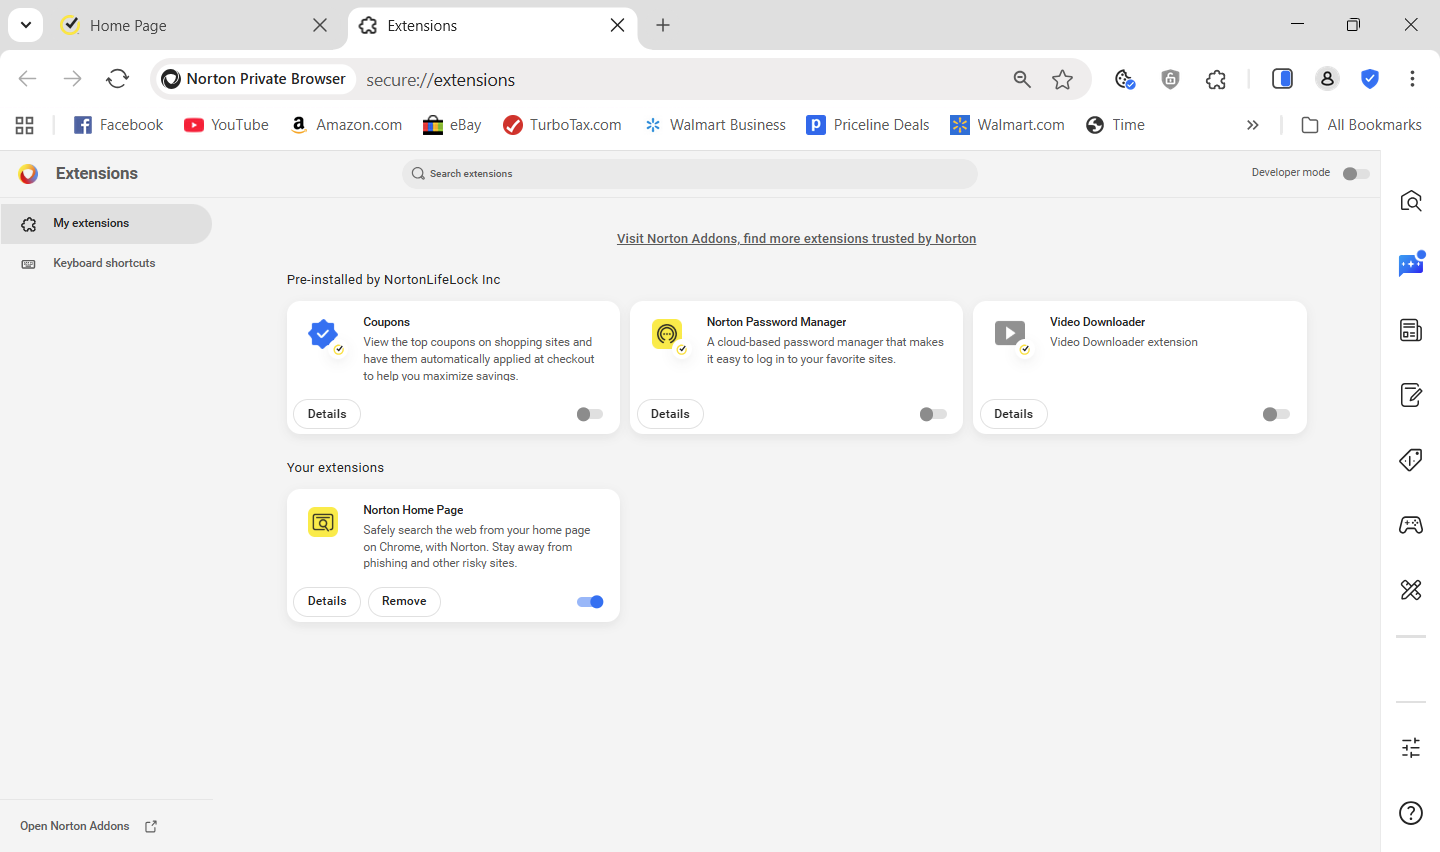
Task: Open the AI chat sidebar icon
Action: (x=1411, y=265)
